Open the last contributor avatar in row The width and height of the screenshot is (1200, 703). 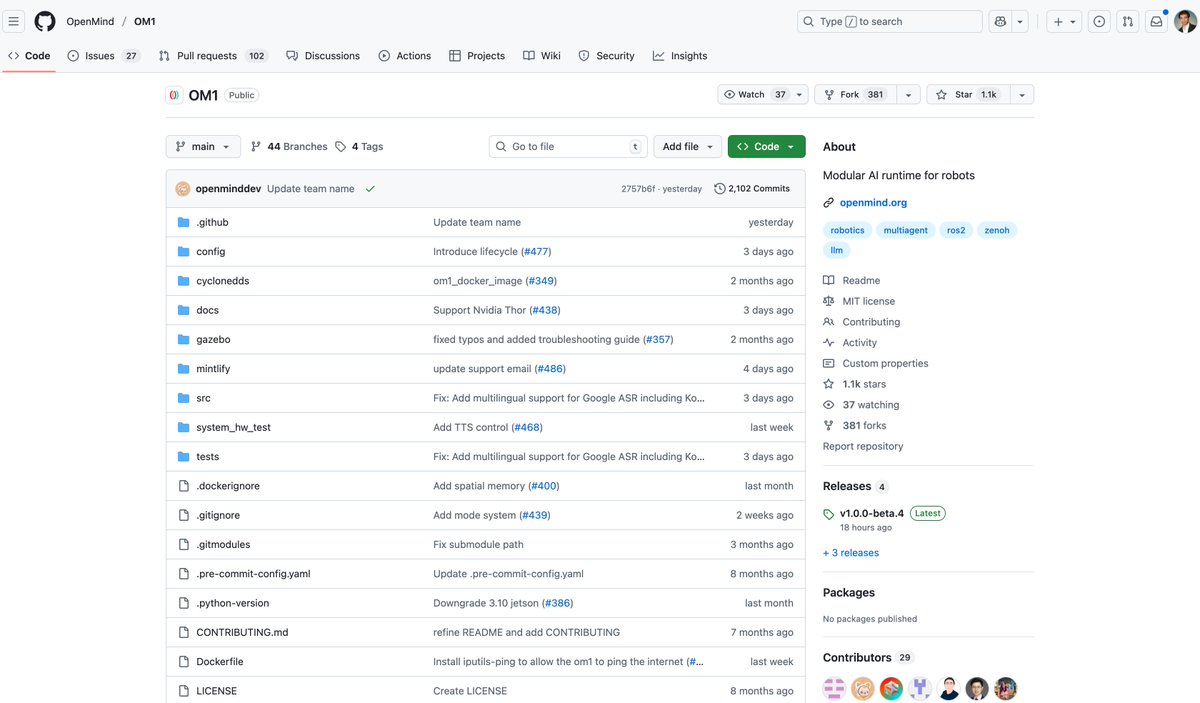coord(1006,688)
